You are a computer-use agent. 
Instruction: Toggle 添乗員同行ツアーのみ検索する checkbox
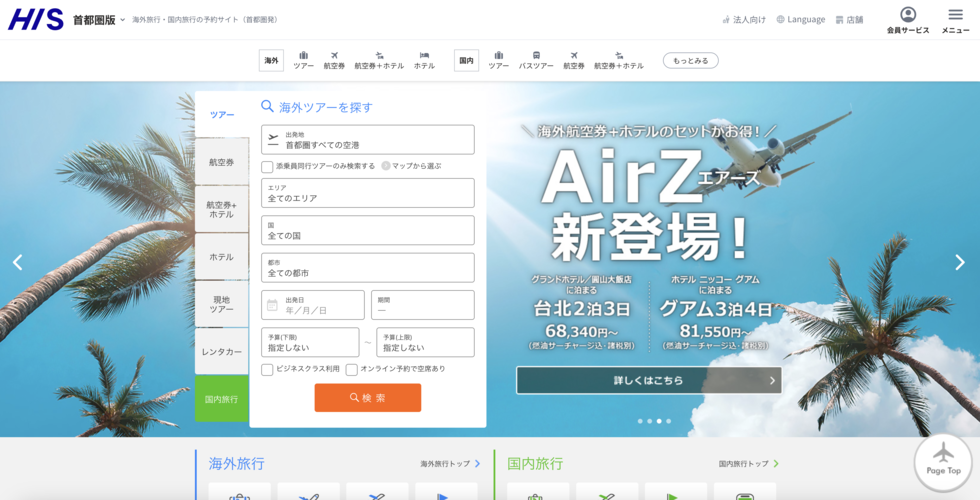(x=267, y=167)
